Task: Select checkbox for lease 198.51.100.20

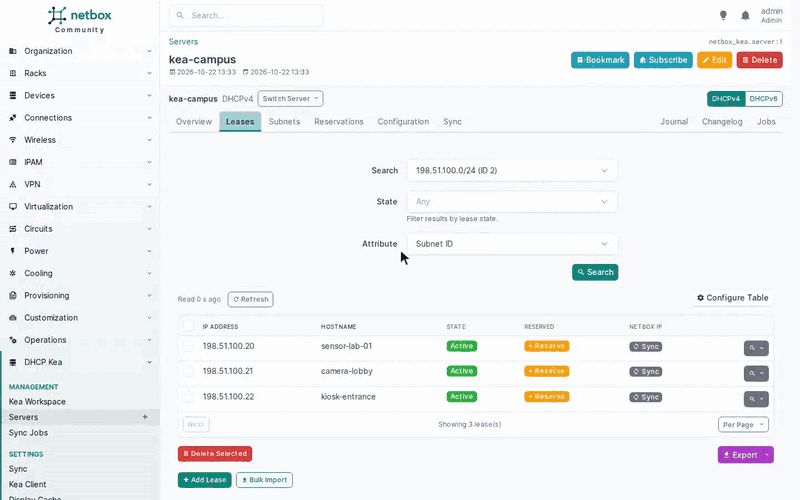Action: (x=189, y=346)
